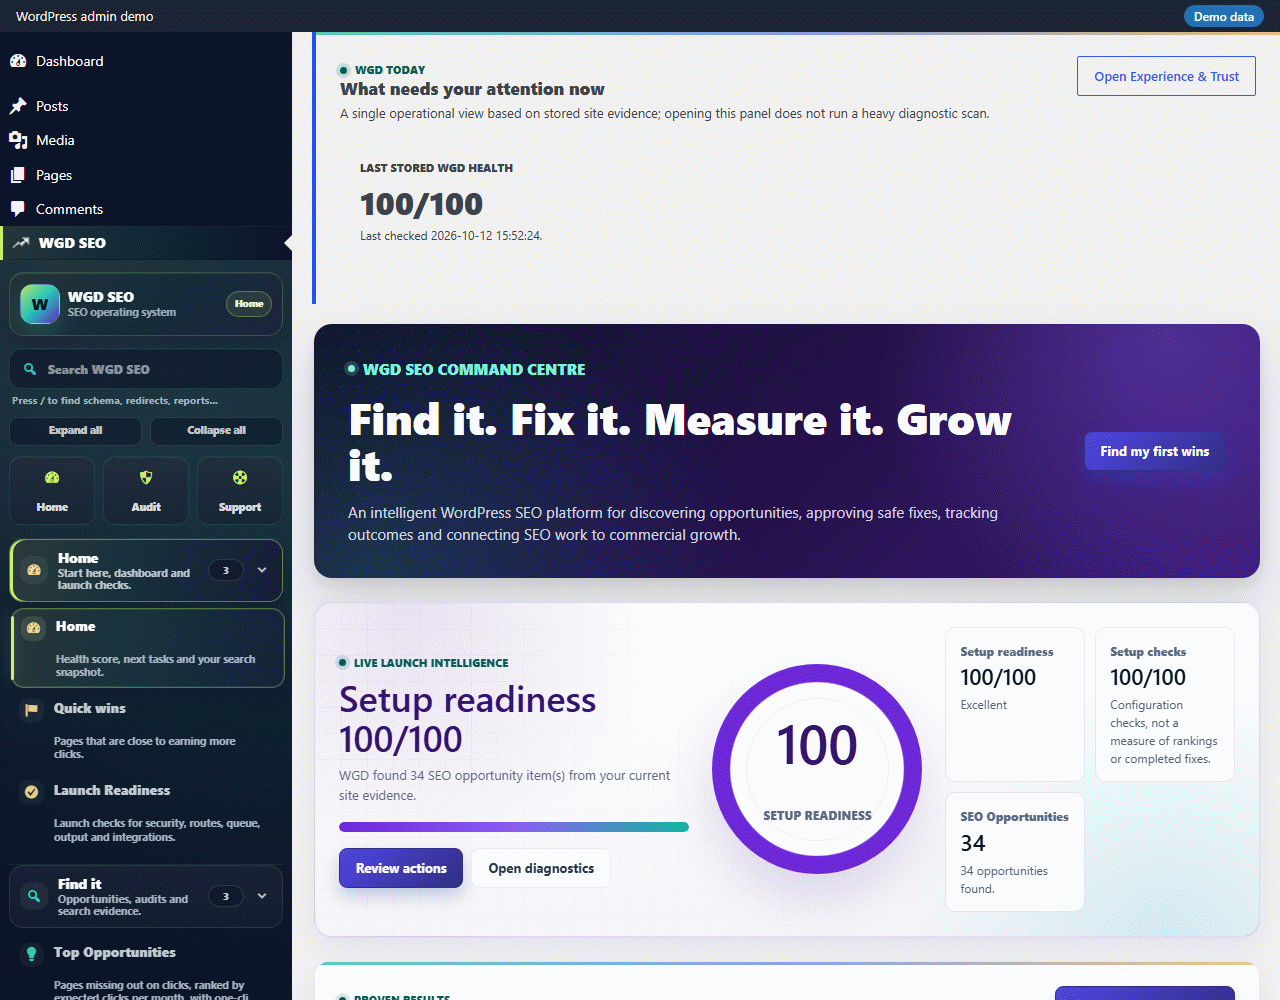The width and height of the screenshot is (1280, 1000).
Task: Click the SEO Opportunities 34 card
Action: point(1015,852)
